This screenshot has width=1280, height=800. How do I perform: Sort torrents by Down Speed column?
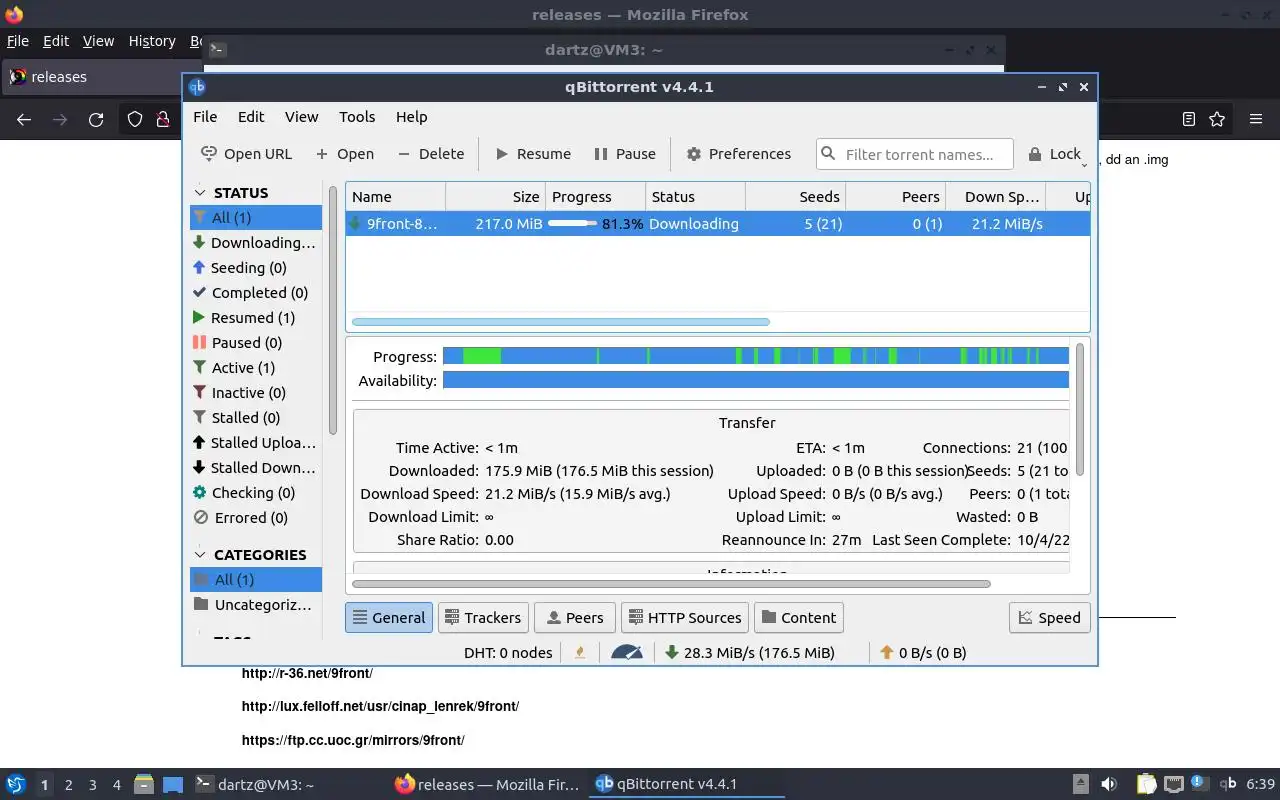pyautogui.click(x=995, y=196)
